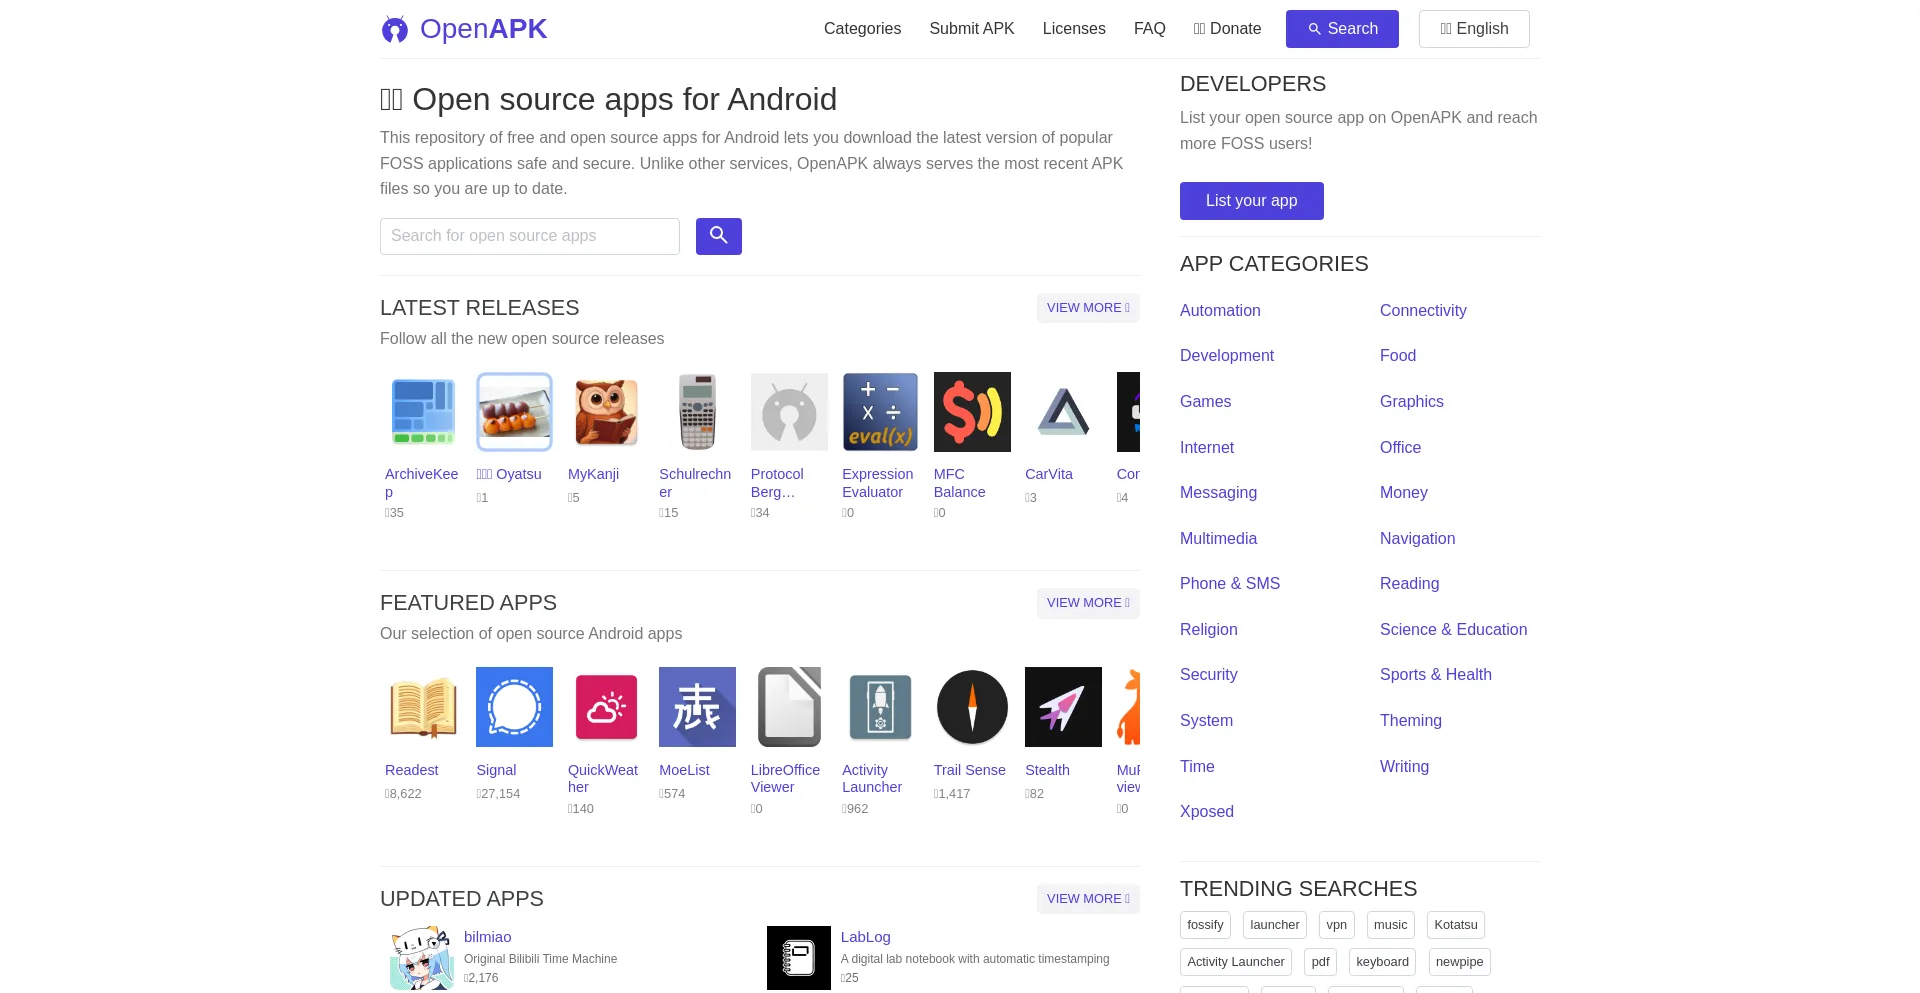Select the pdf trending tag
Viewport: 1920px width, 993px height.
pyautogui.click(x=1321, y=962)
